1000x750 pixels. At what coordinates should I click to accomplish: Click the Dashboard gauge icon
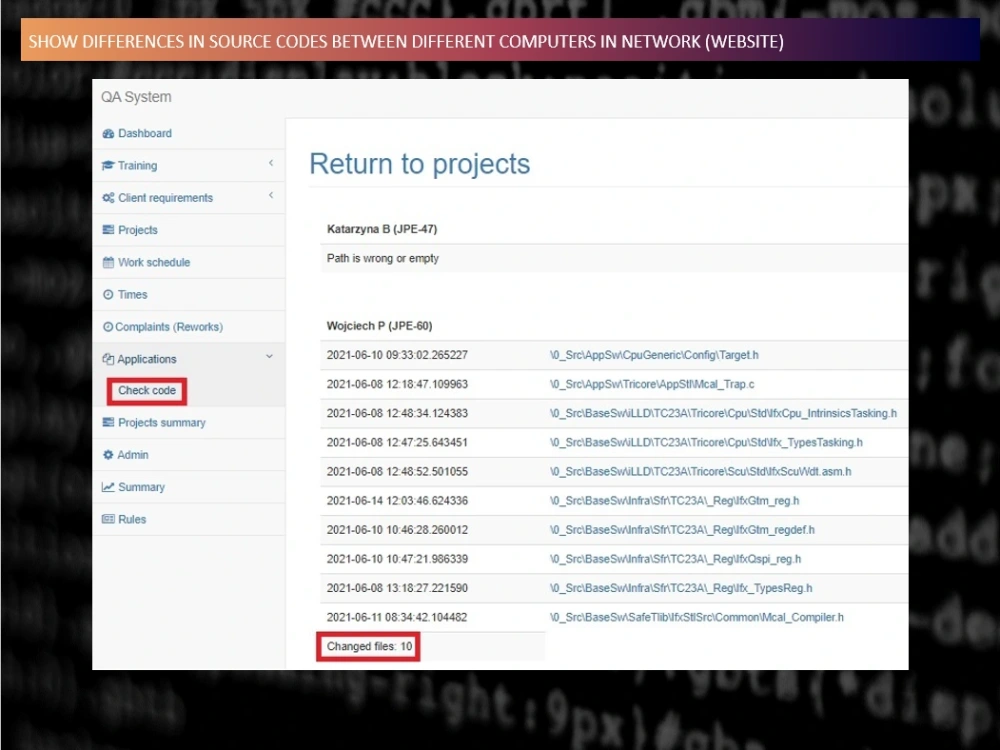(108, 133)
